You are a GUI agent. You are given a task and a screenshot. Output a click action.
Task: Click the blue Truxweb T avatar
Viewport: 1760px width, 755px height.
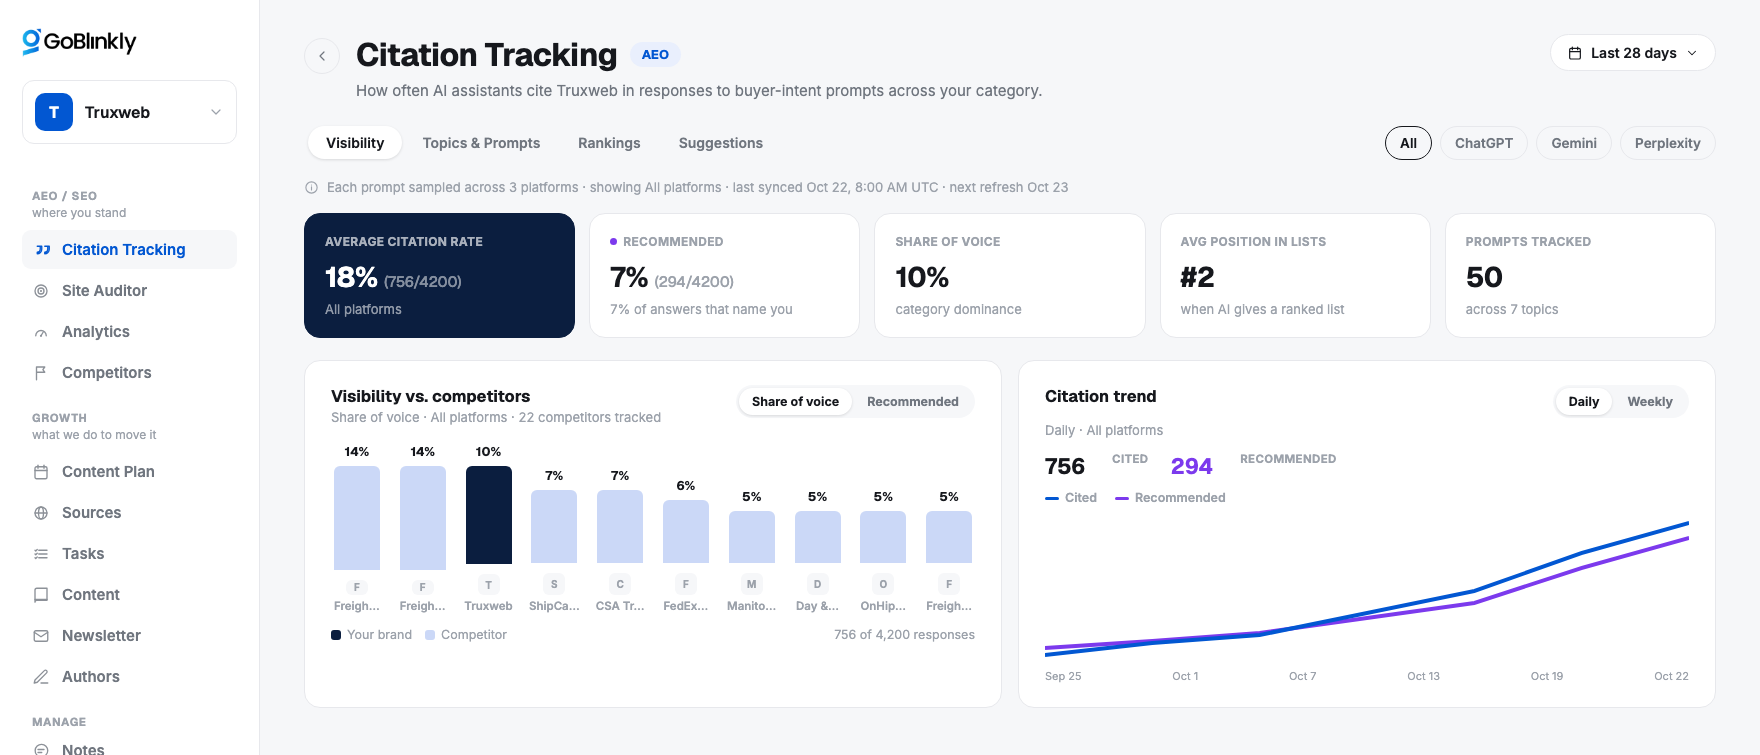pos(54,112)
